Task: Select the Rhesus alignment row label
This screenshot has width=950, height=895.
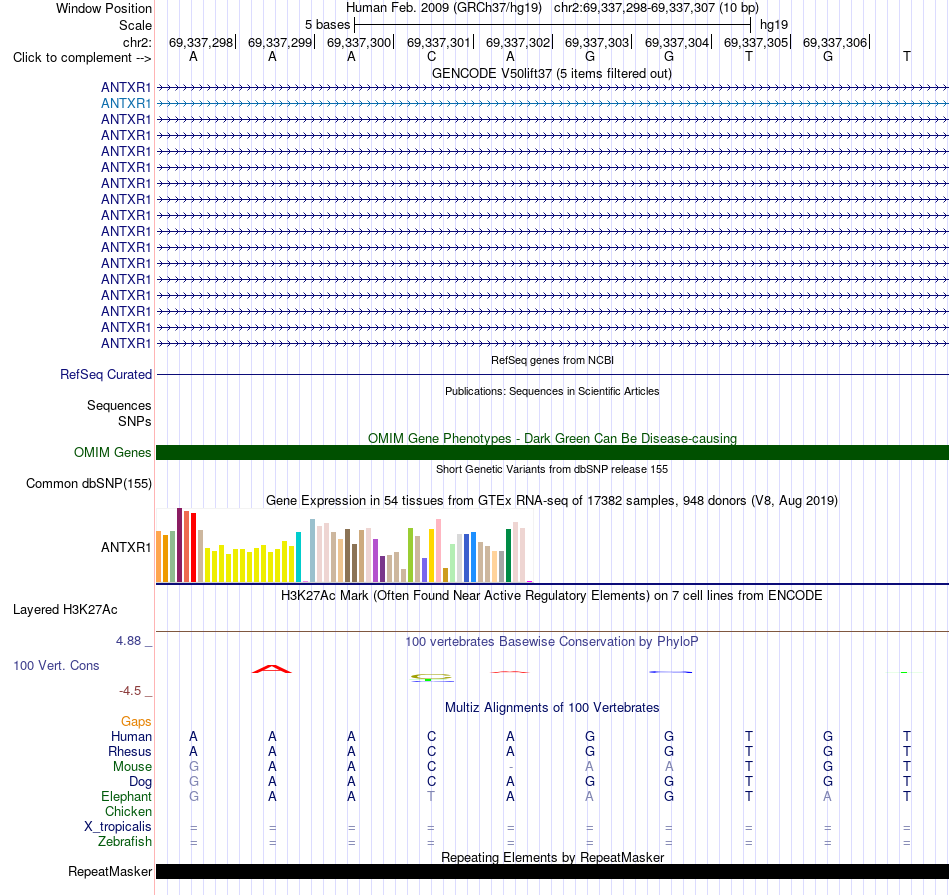Action: pos(130,751)
